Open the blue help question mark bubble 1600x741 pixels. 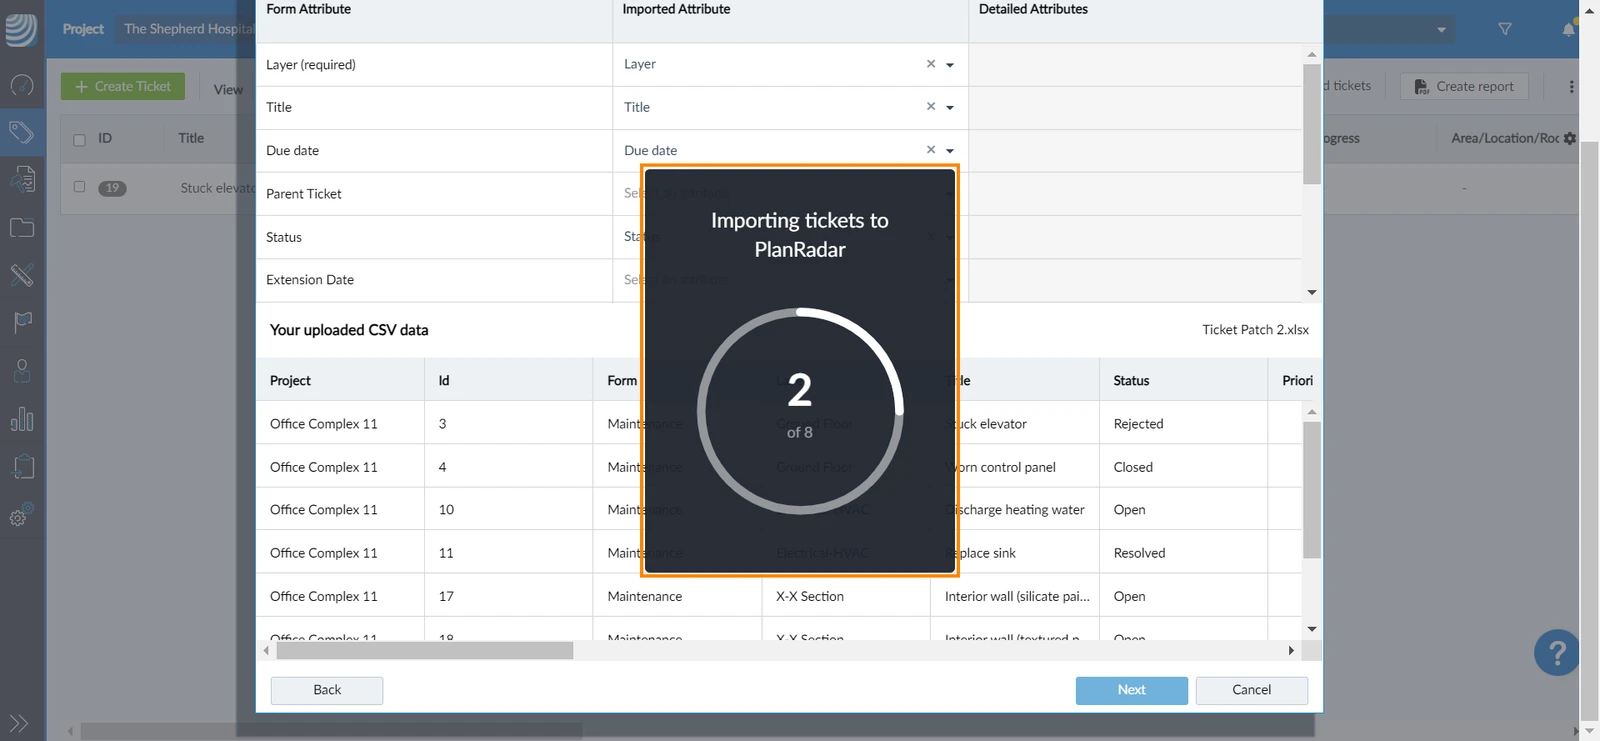(x=1556, y=653)
